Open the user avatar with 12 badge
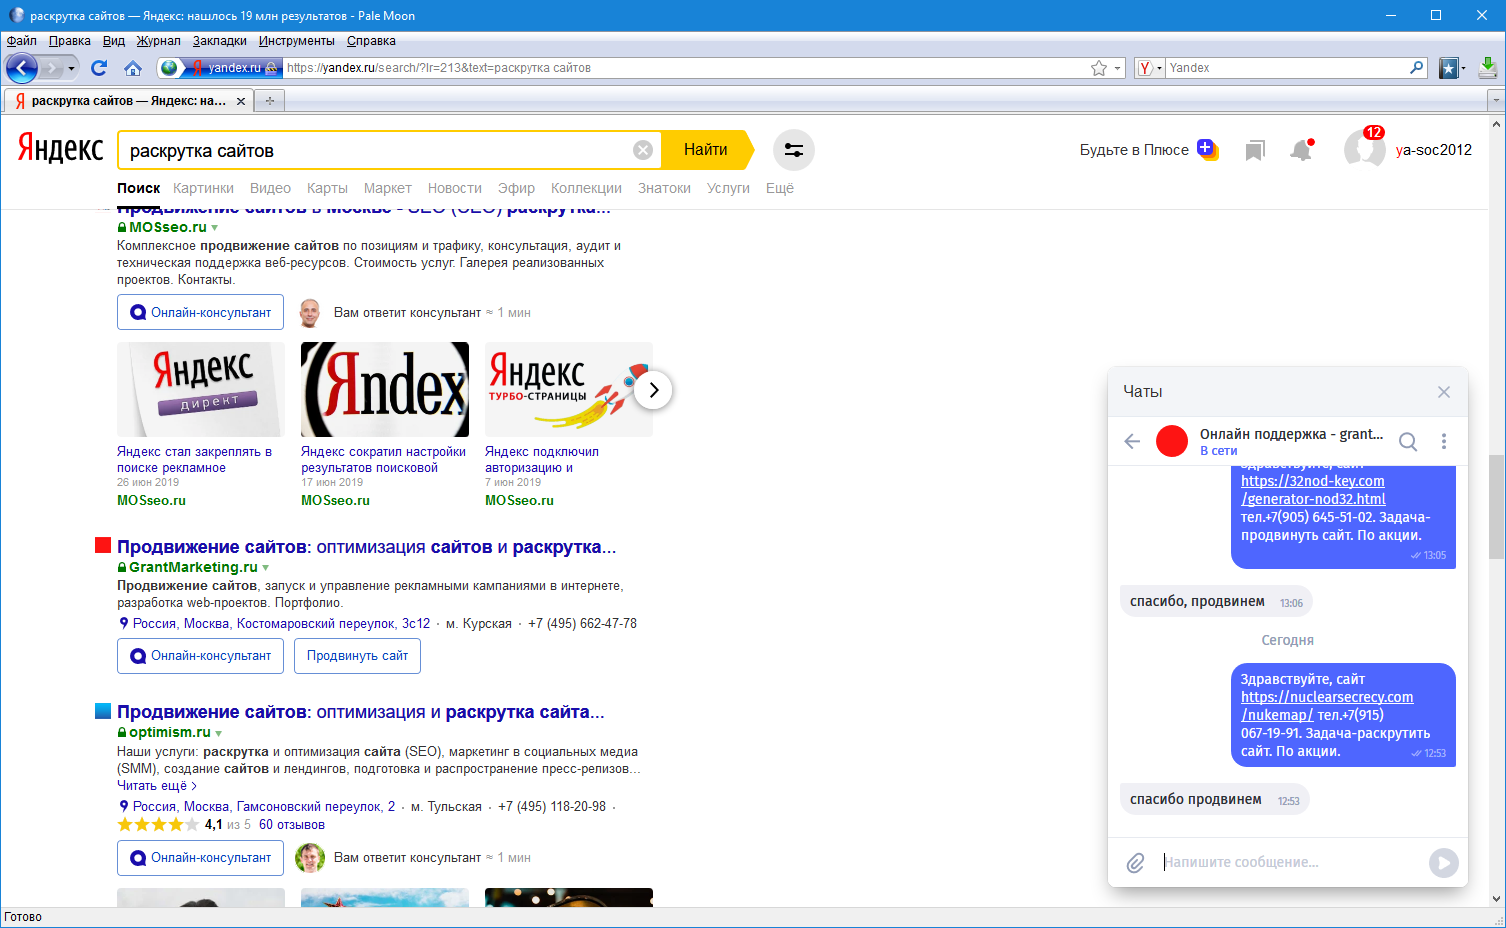 click(1364, 149)
